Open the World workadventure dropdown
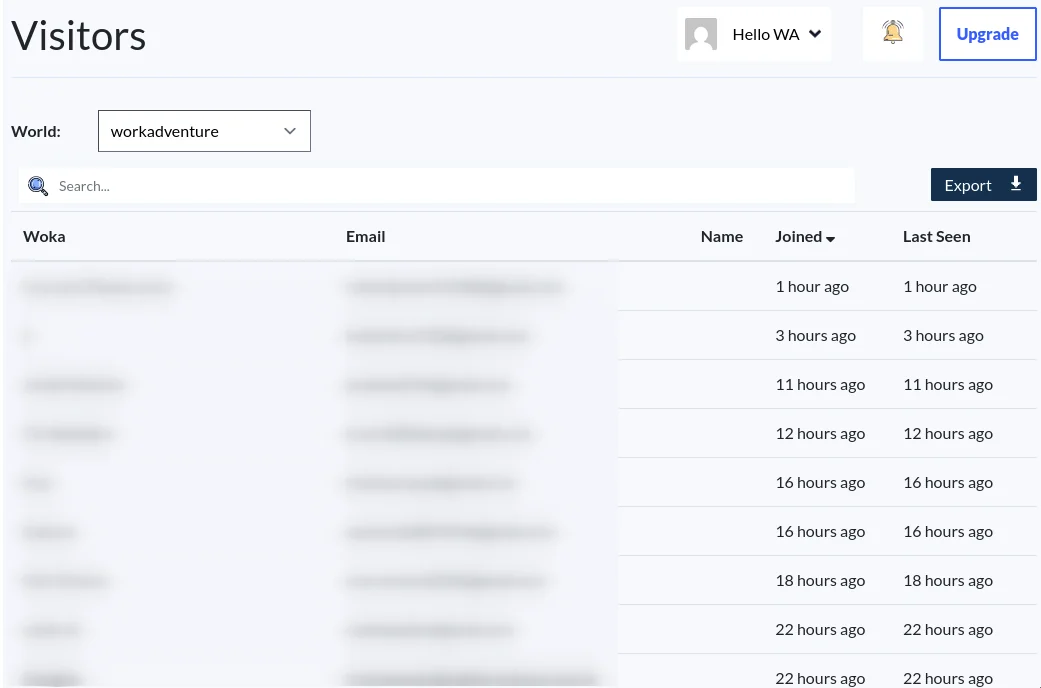The width and height of the screenshot is (1041, 688). click(x=204, y=131)
